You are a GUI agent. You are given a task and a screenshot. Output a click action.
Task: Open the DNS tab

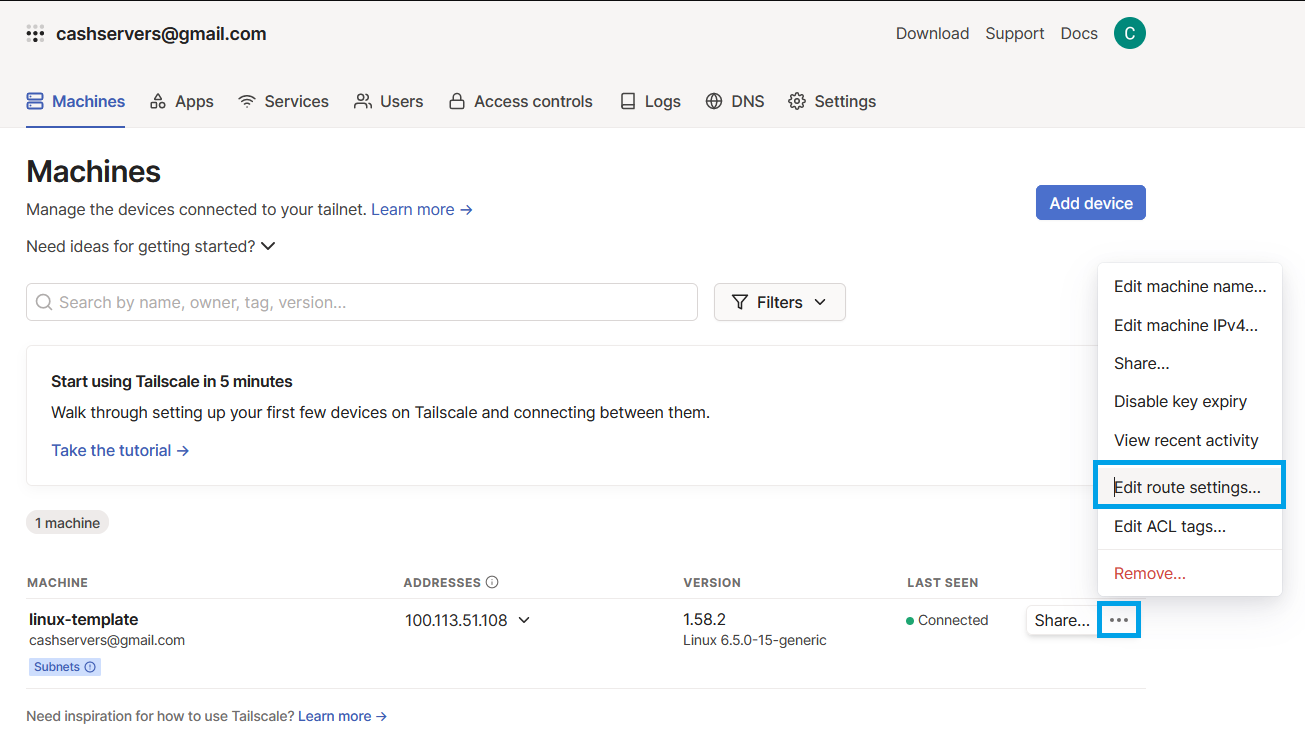tap(734, 101)
